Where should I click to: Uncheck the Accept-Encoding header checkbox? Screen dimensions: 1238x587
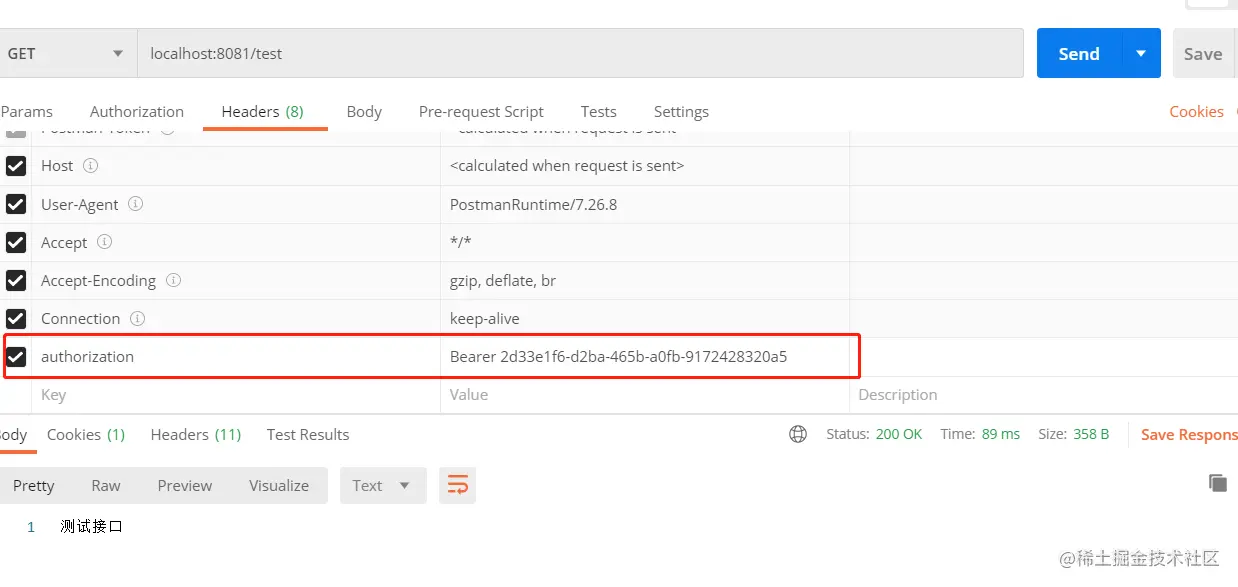pos(16,280)
